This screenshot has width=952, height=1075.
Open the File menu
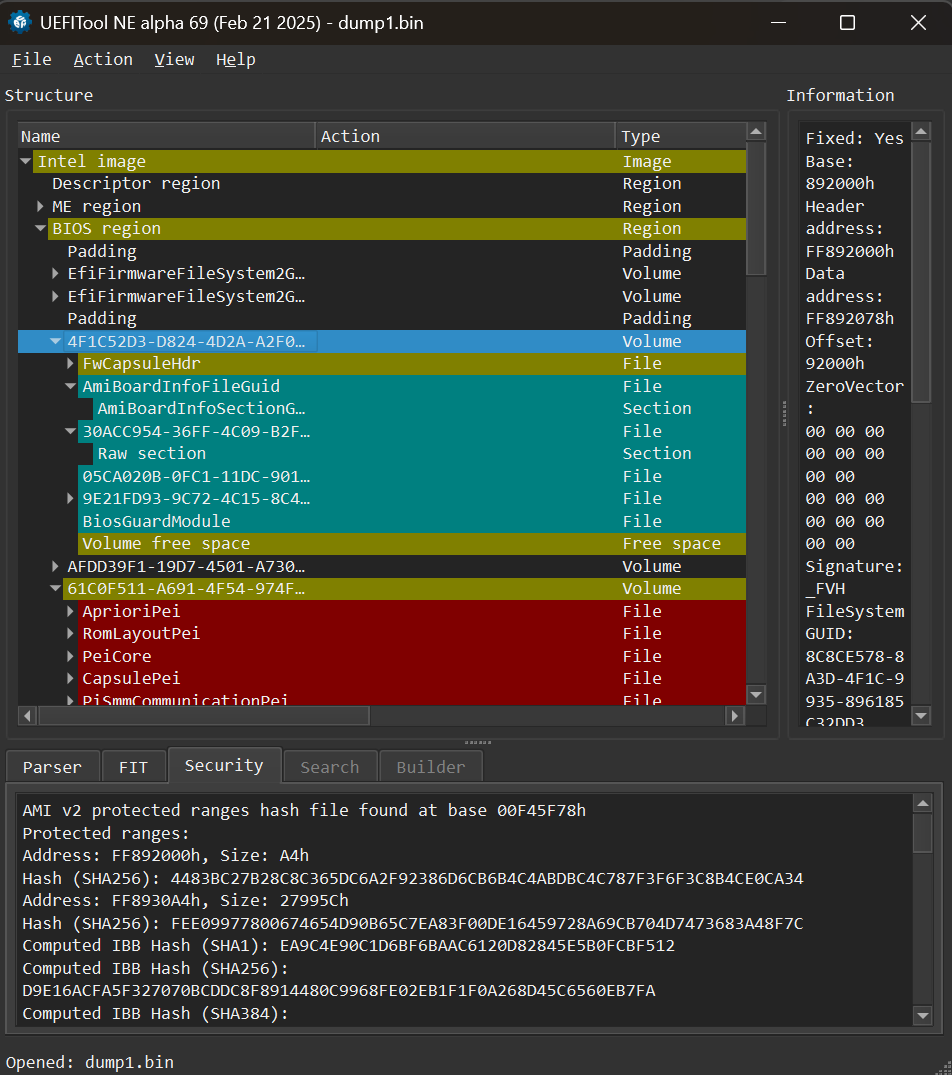point(32,60)
